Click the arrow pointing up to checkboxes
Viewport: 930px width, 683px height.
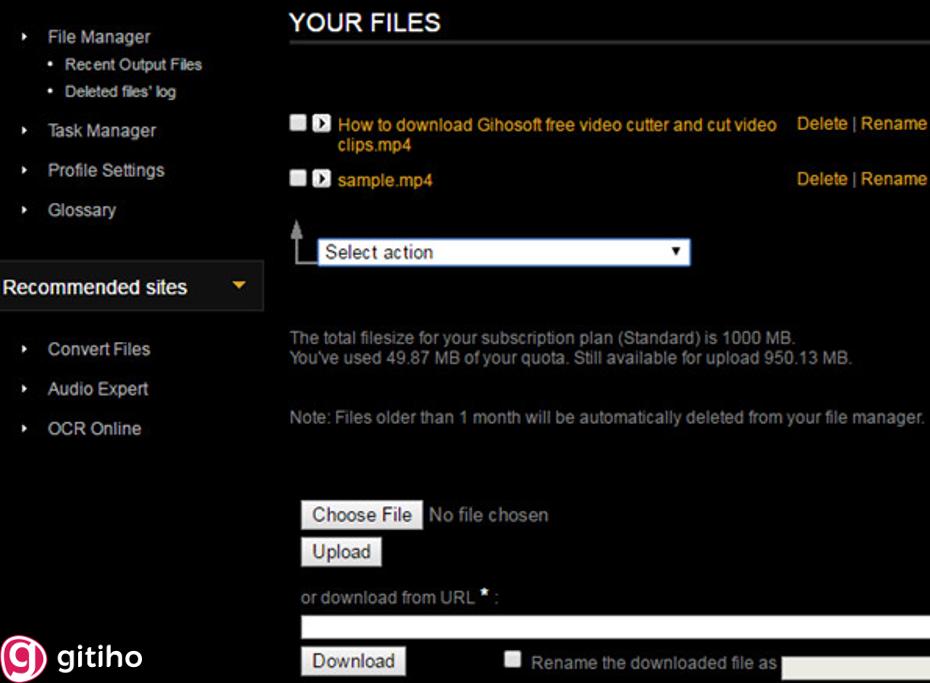(x=296, y=232)
